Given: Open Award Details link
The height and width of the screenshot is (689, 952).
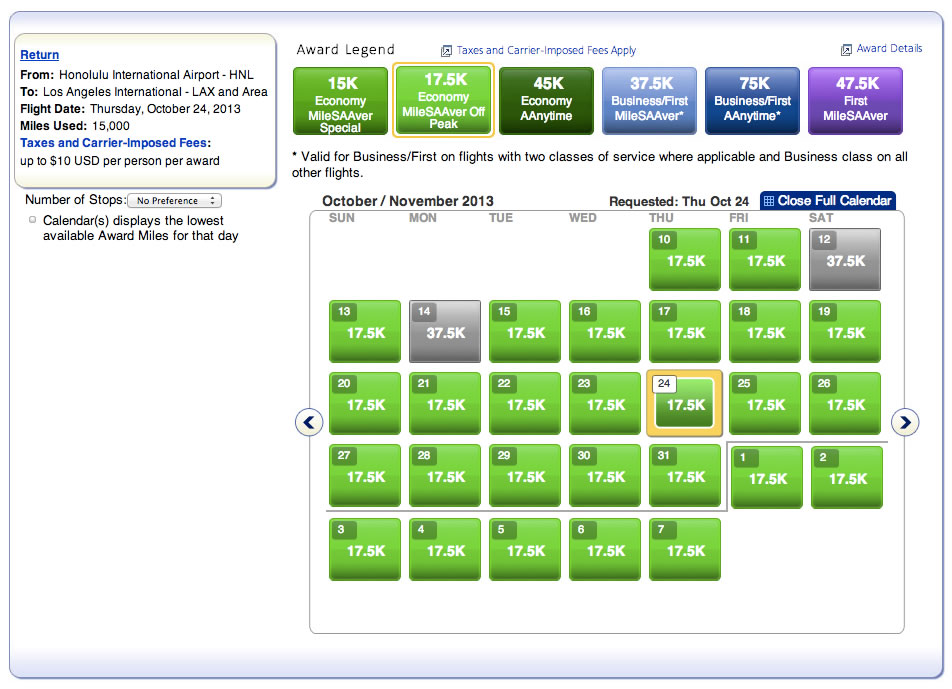Looking at the screenshot, I should click(x=889, y=49).
